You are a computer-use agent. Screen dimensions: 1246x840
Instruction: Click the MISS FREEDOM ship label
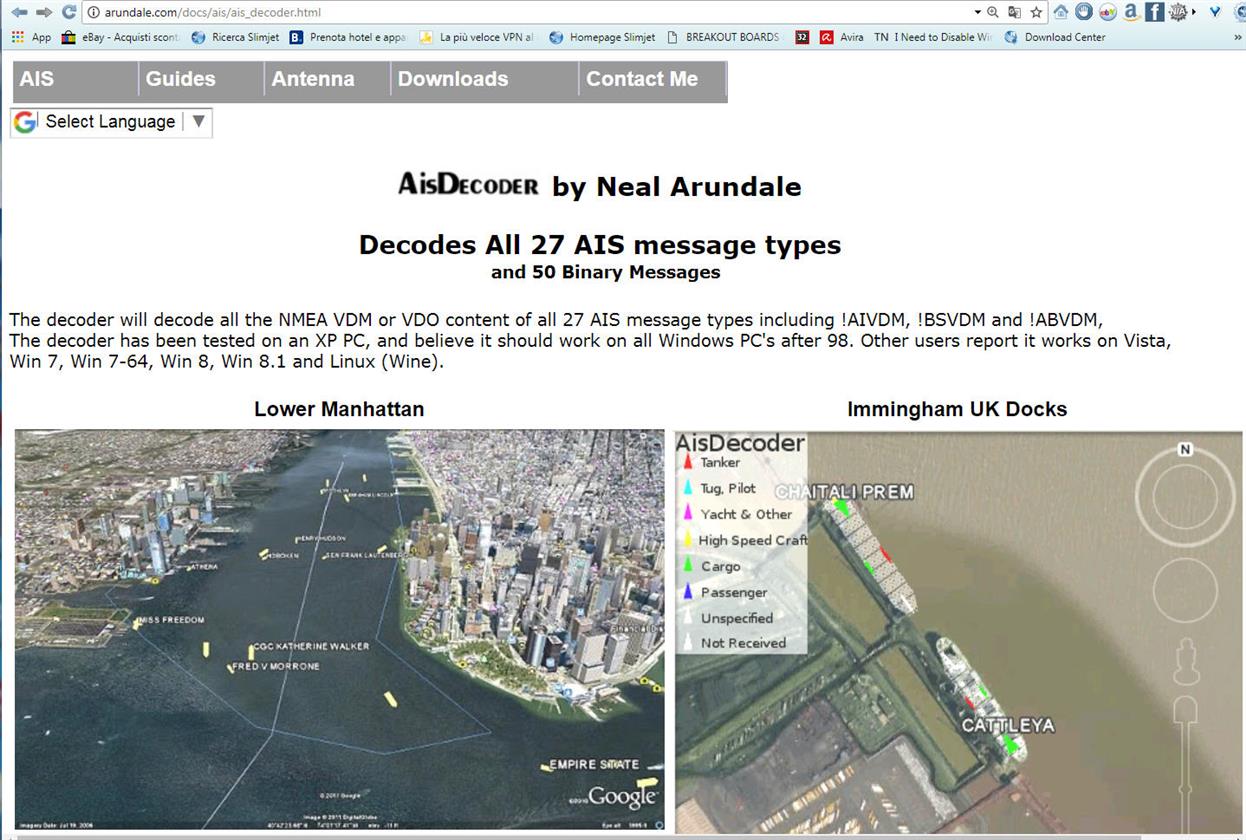pos(172,620)
